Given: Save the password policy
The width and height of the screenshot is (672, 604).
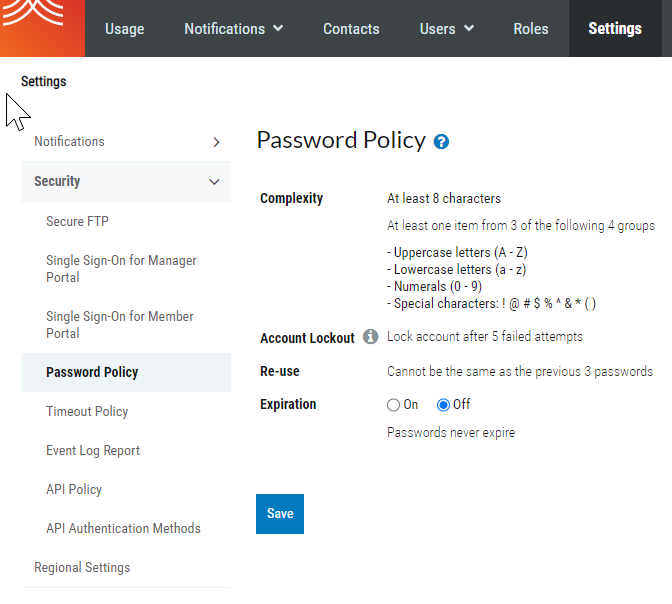Looking at the screenshot, I should 280,514.
